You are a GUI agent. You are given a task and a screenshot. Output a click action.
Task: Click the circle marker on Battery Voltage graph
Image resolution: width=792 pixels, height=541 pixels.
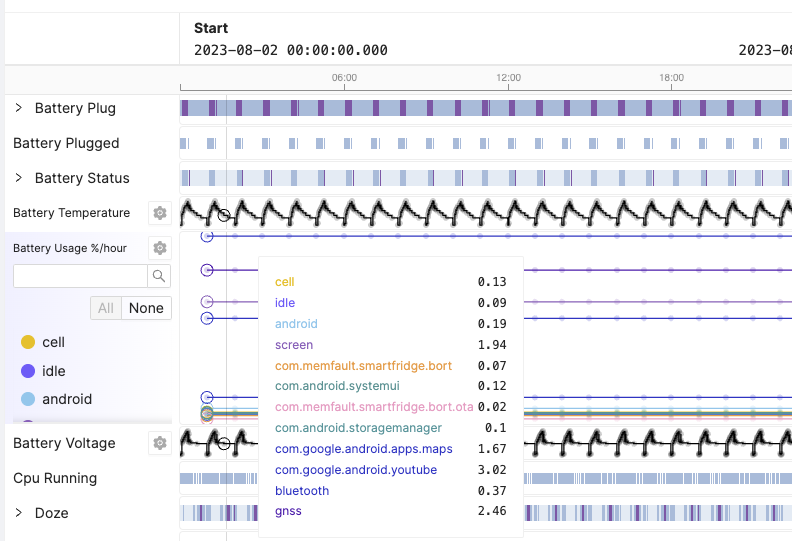[x=224, y=443]
